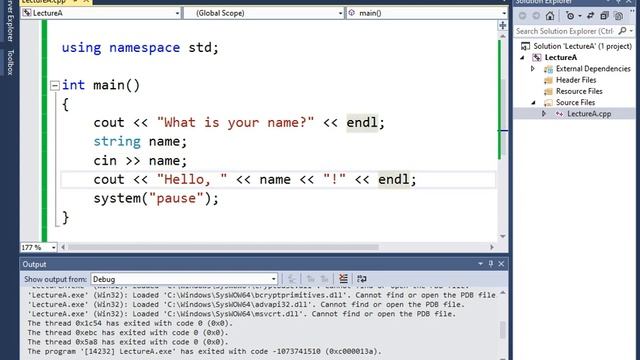Viewport: 640px width, 360px height.
Task: Select Resource Files in Solution Explorer
Action: 579,91
